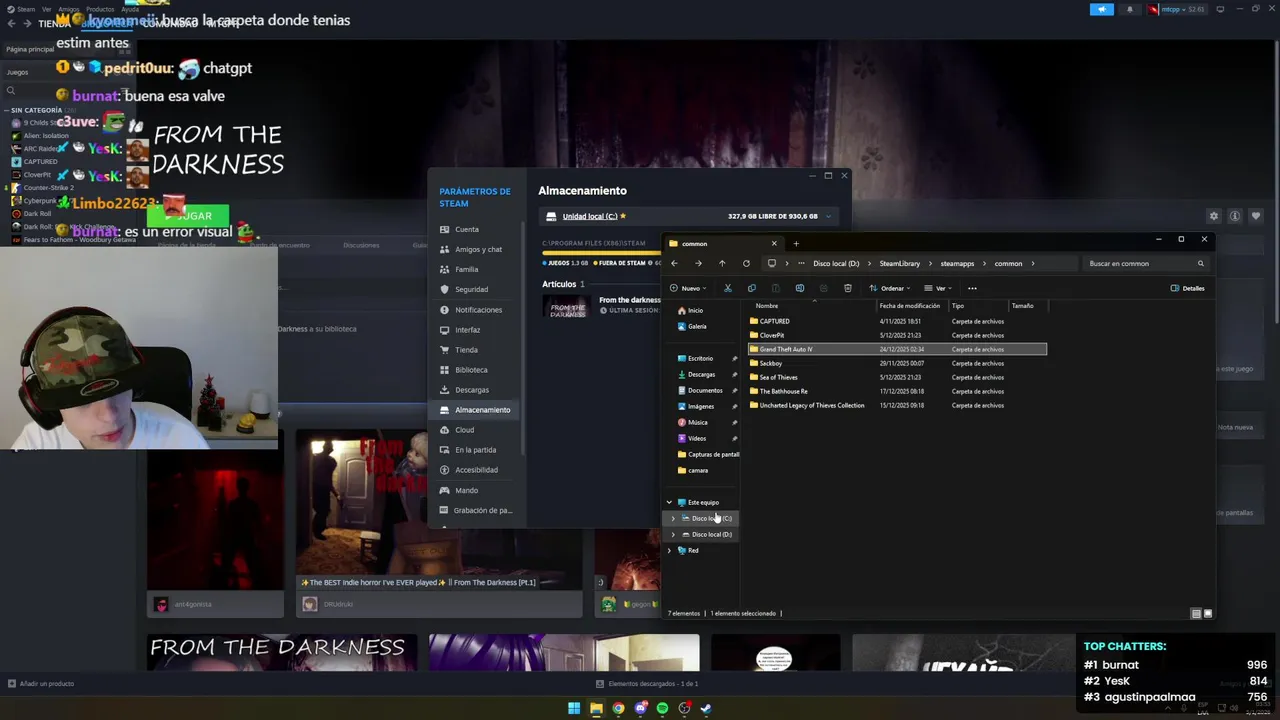The height and width of the screenshot is (720, 1280).
Task: Expand Disco local (C:) tree node
Action: point(674,518)
